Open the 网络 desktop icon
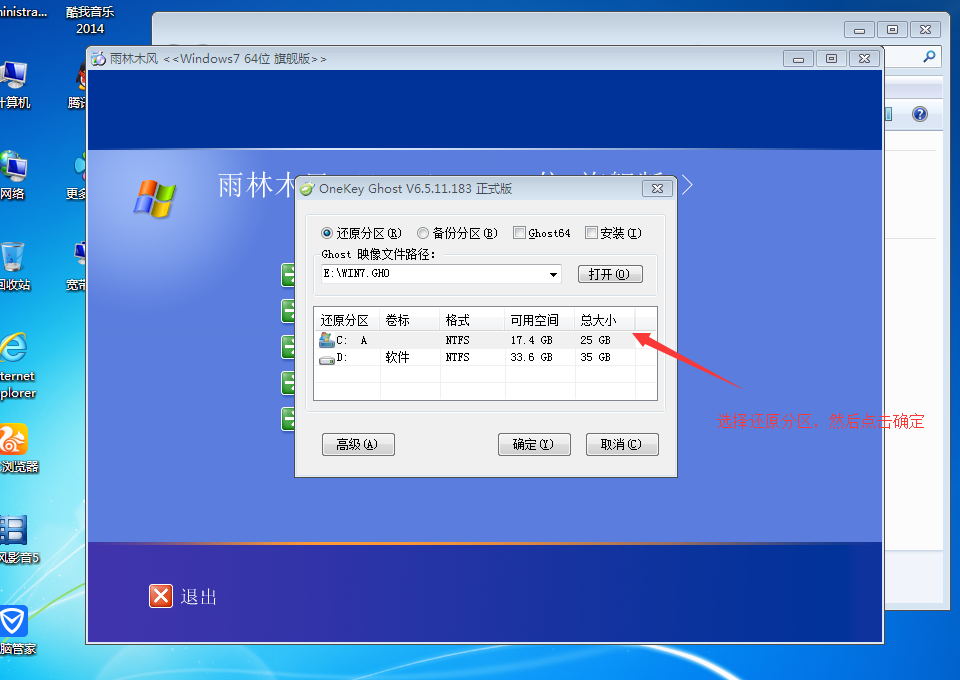960x680 pixels. [13, 176]
